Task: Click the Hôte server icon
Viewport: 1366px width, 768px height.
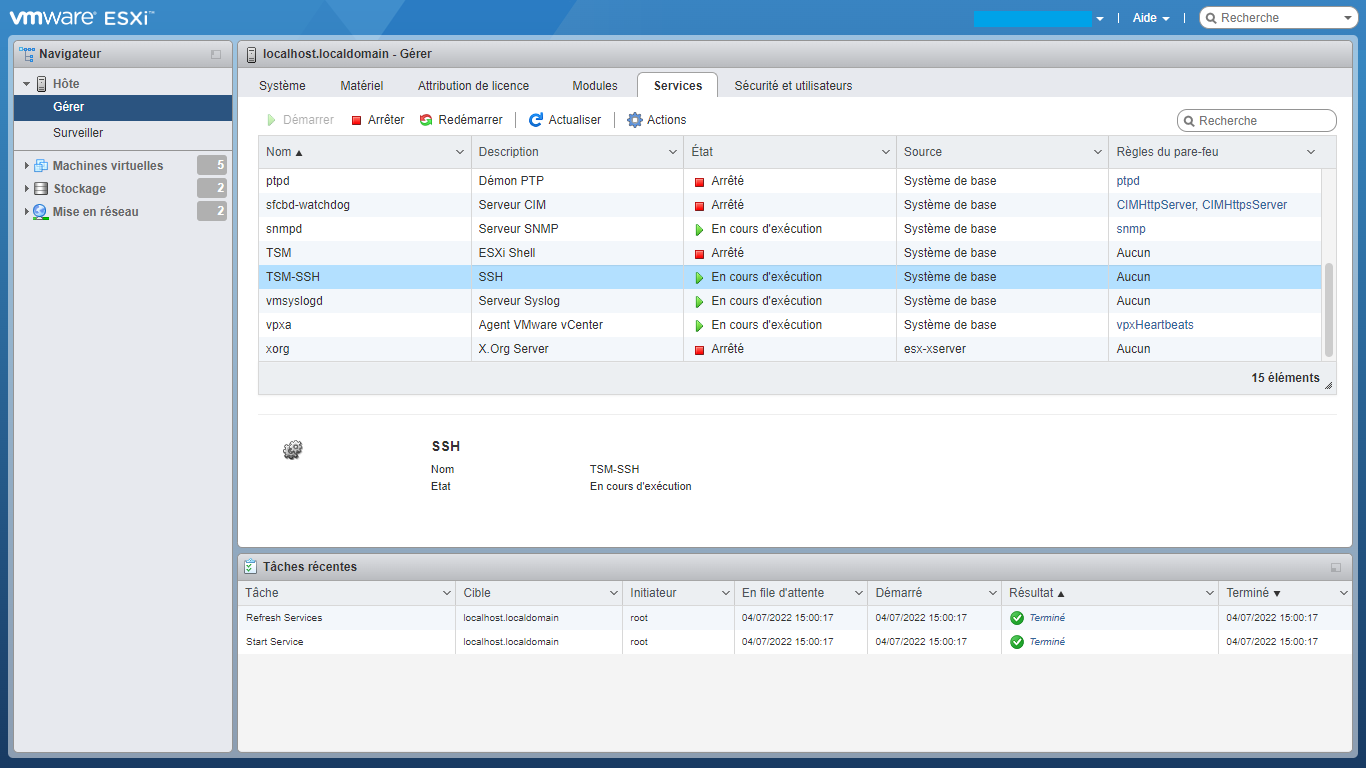Action: click(x=42, y=84)
